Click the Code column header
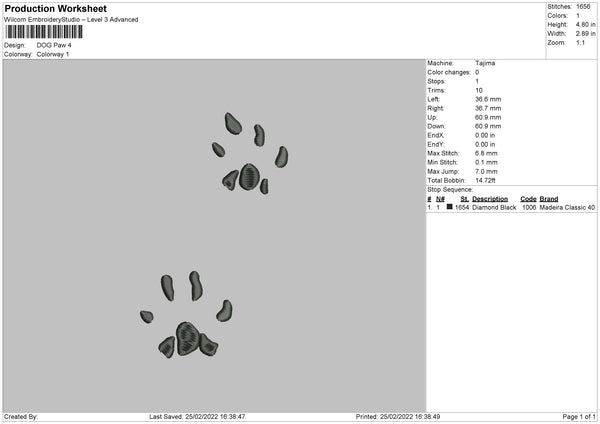This screenshot has height=424, width=600. tap(528, 199)
